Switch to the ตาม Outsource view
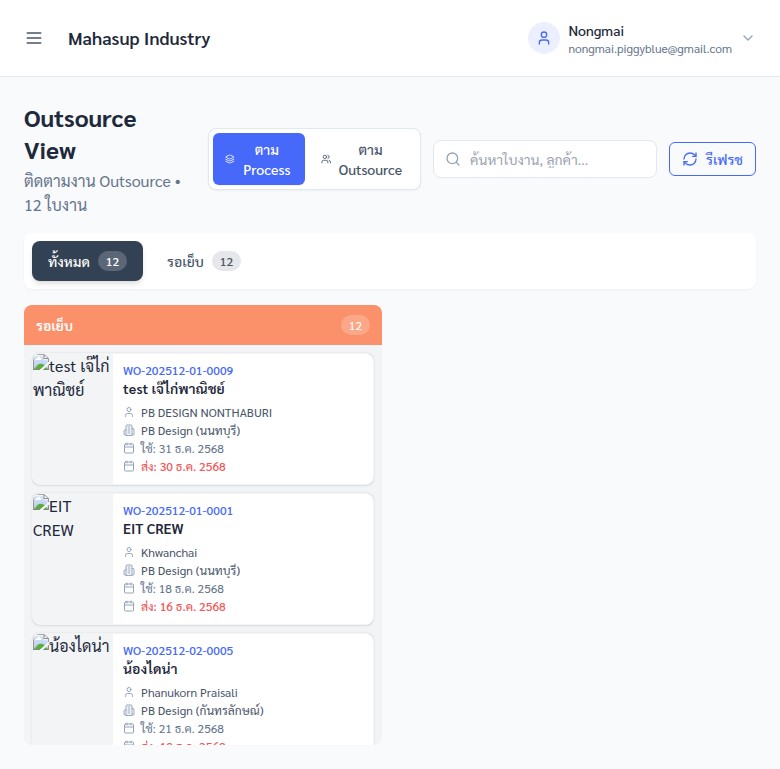Screen dimensions: 780x769 (362, 159)
